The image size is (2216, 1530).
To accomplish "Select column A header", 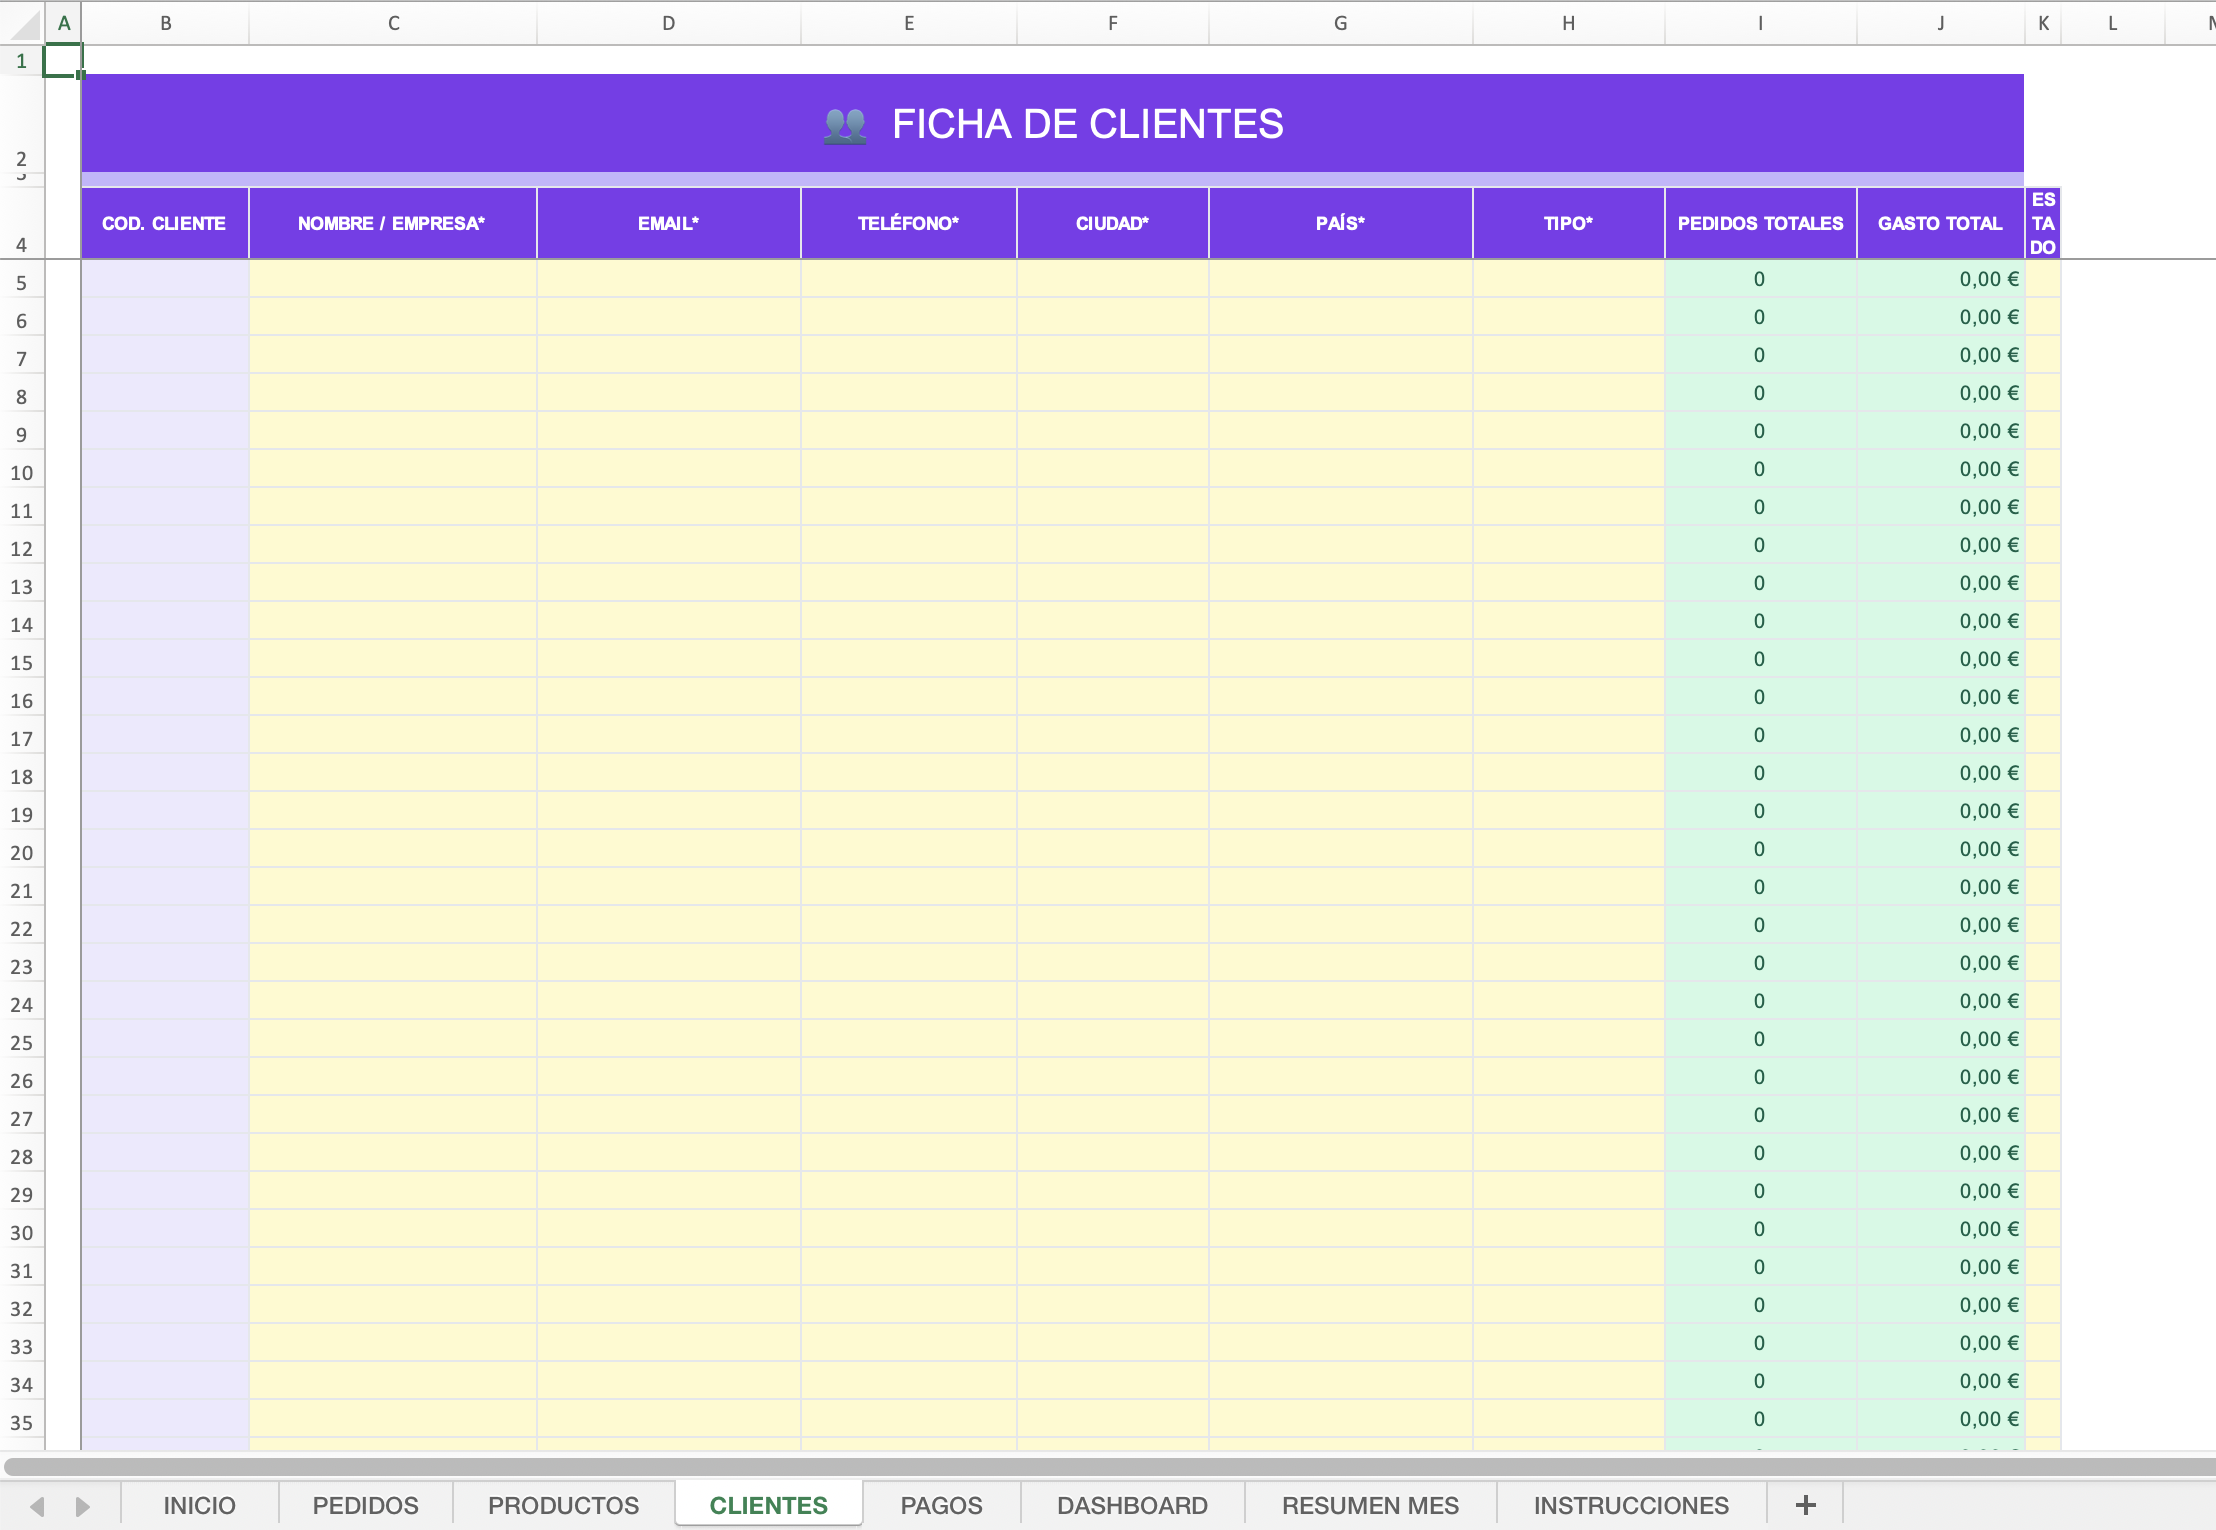I will pyautogui.click(x=64, y=23).
